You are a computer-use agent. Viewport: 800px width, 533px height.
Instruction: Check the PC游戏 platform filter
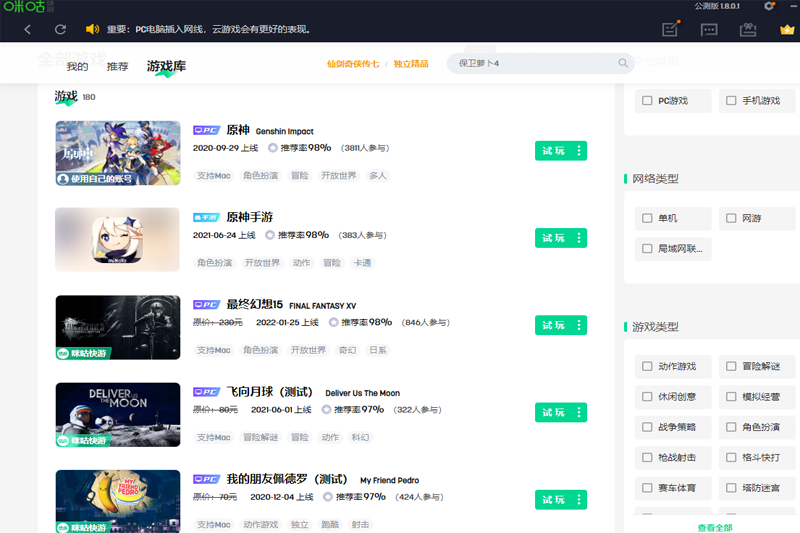click(647, 100)
